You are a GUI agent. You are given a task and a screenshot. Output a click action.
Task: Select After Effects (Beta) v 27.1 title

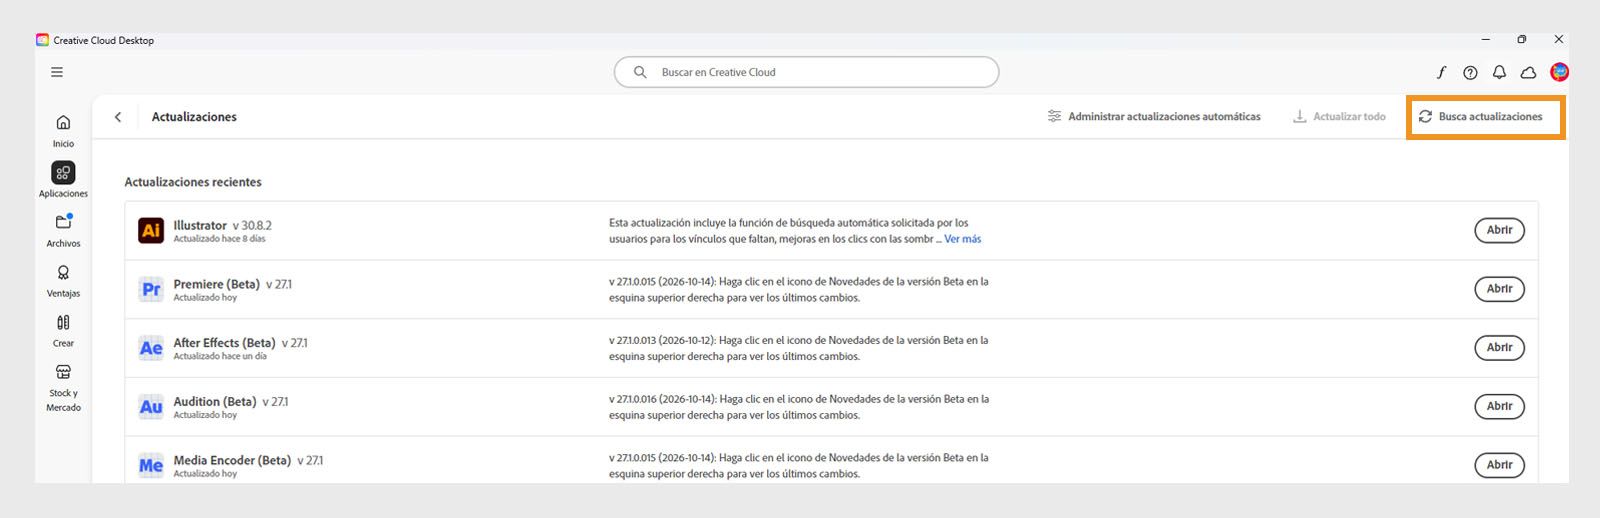(x=240, y=343)
